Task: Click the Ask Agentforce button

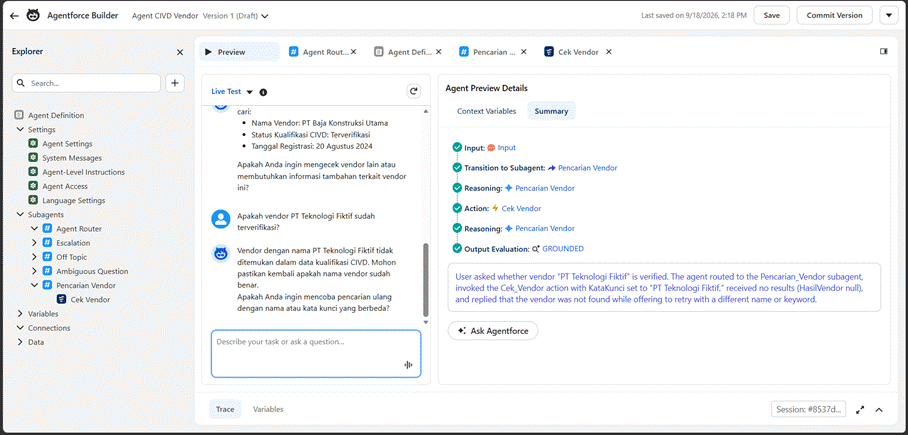Action: [x=493, y=331]
